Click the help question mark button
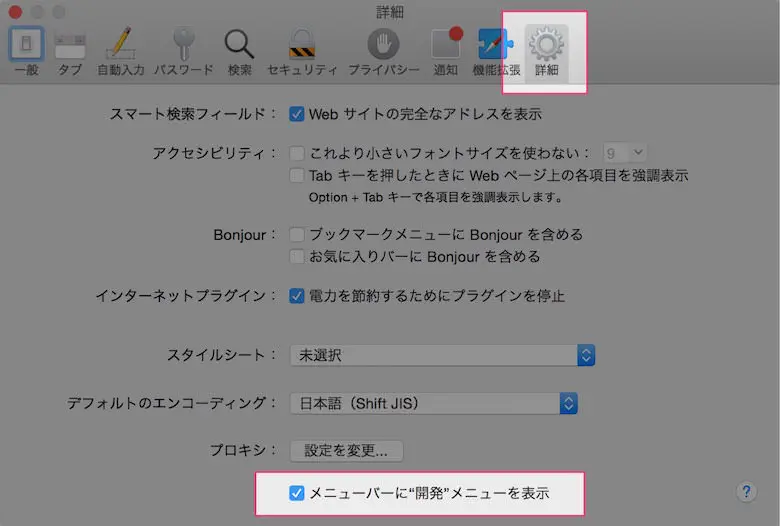Screen dimensions: 780x526 point(746,492)
